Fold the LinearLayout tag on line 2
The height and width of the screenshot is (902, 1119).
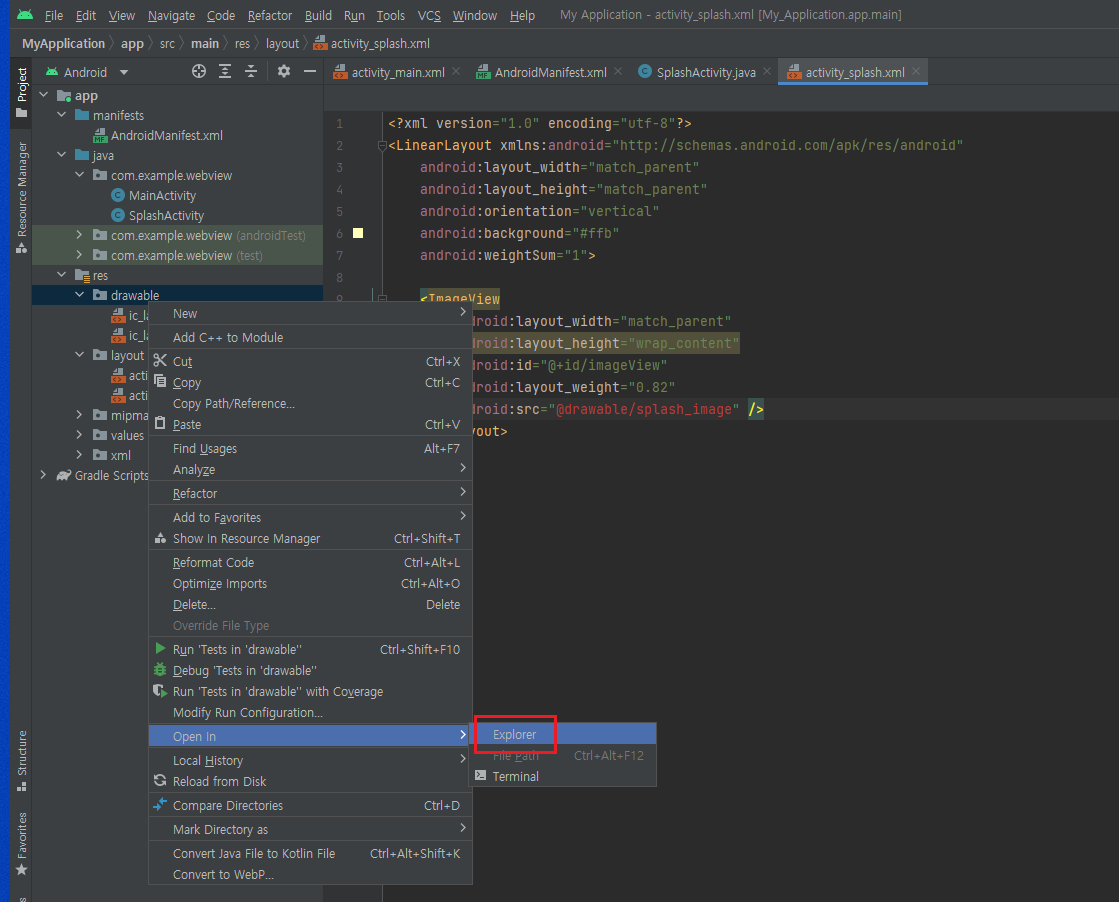click(383, 146)
